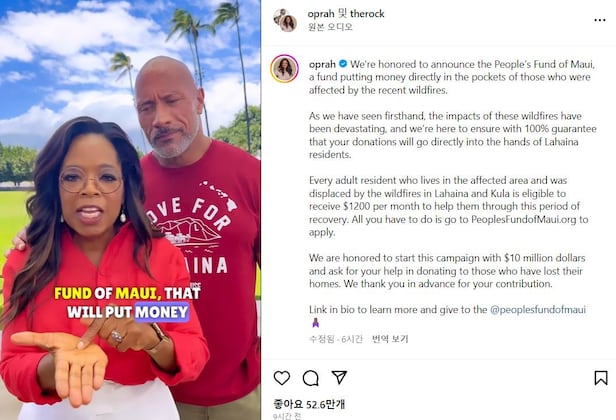Screen dimensions: 616x420
Task: Click the blue verified badge next to oprah
Action: 343,64
